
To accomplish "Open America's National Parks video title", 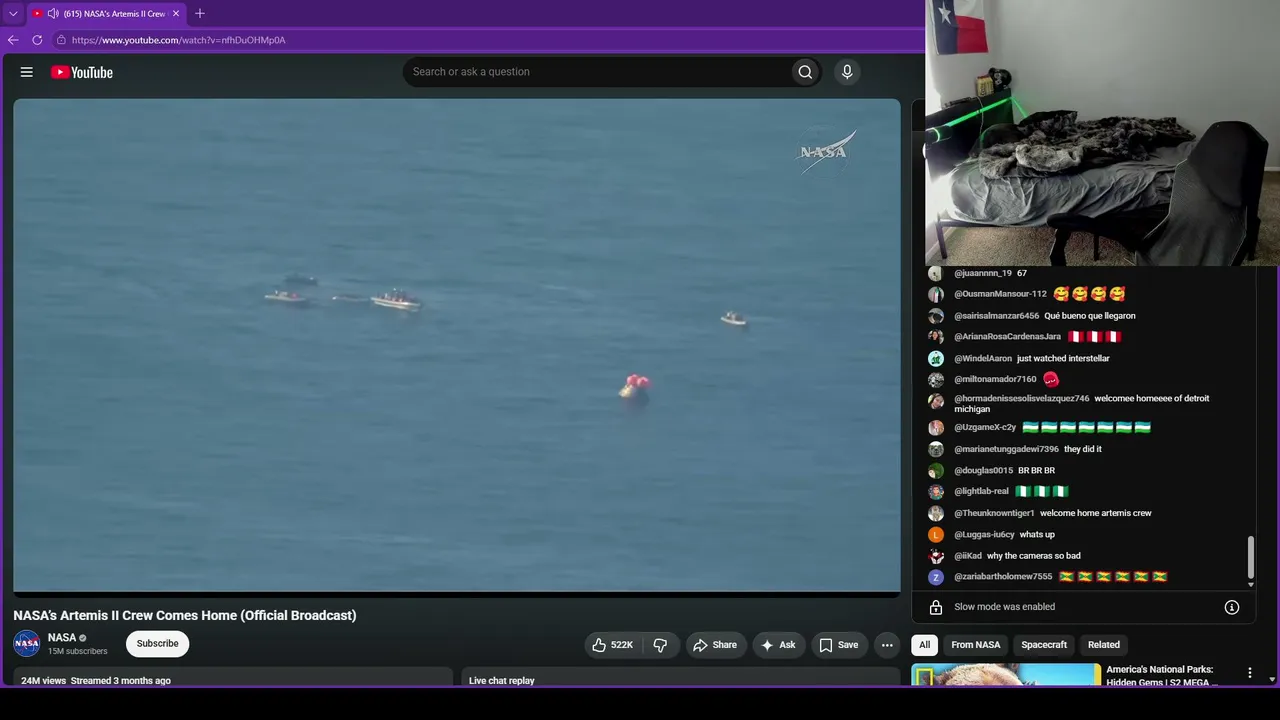I will click(x=1162, y=675).
